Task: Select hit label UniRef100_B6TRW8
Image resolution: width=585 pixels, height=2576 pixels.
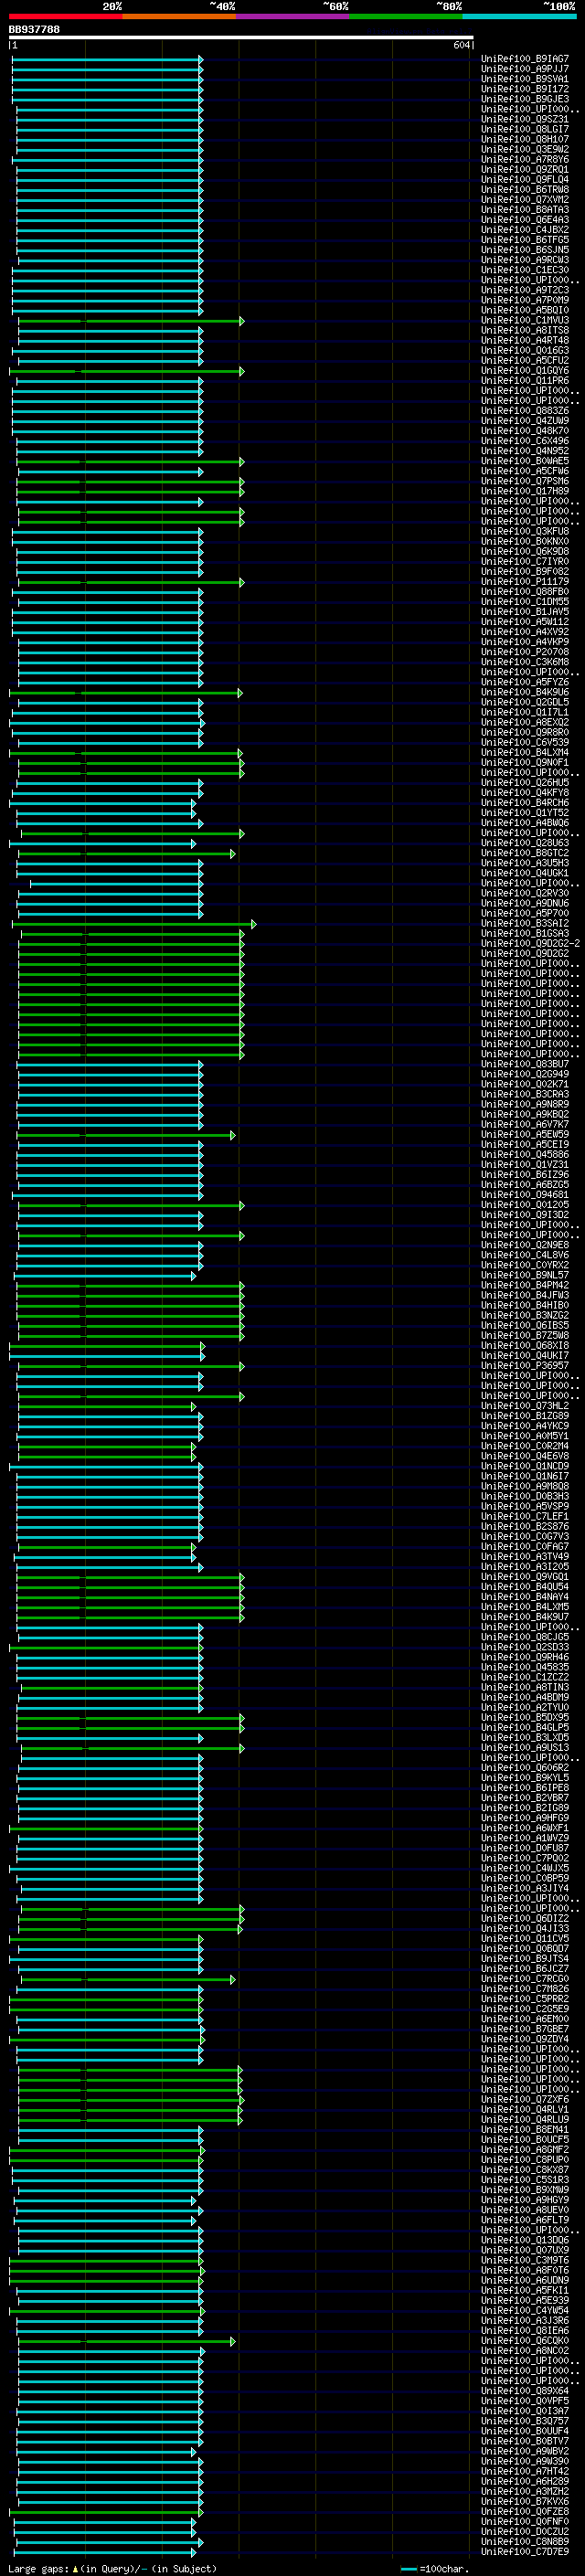Action: [525, 190]
